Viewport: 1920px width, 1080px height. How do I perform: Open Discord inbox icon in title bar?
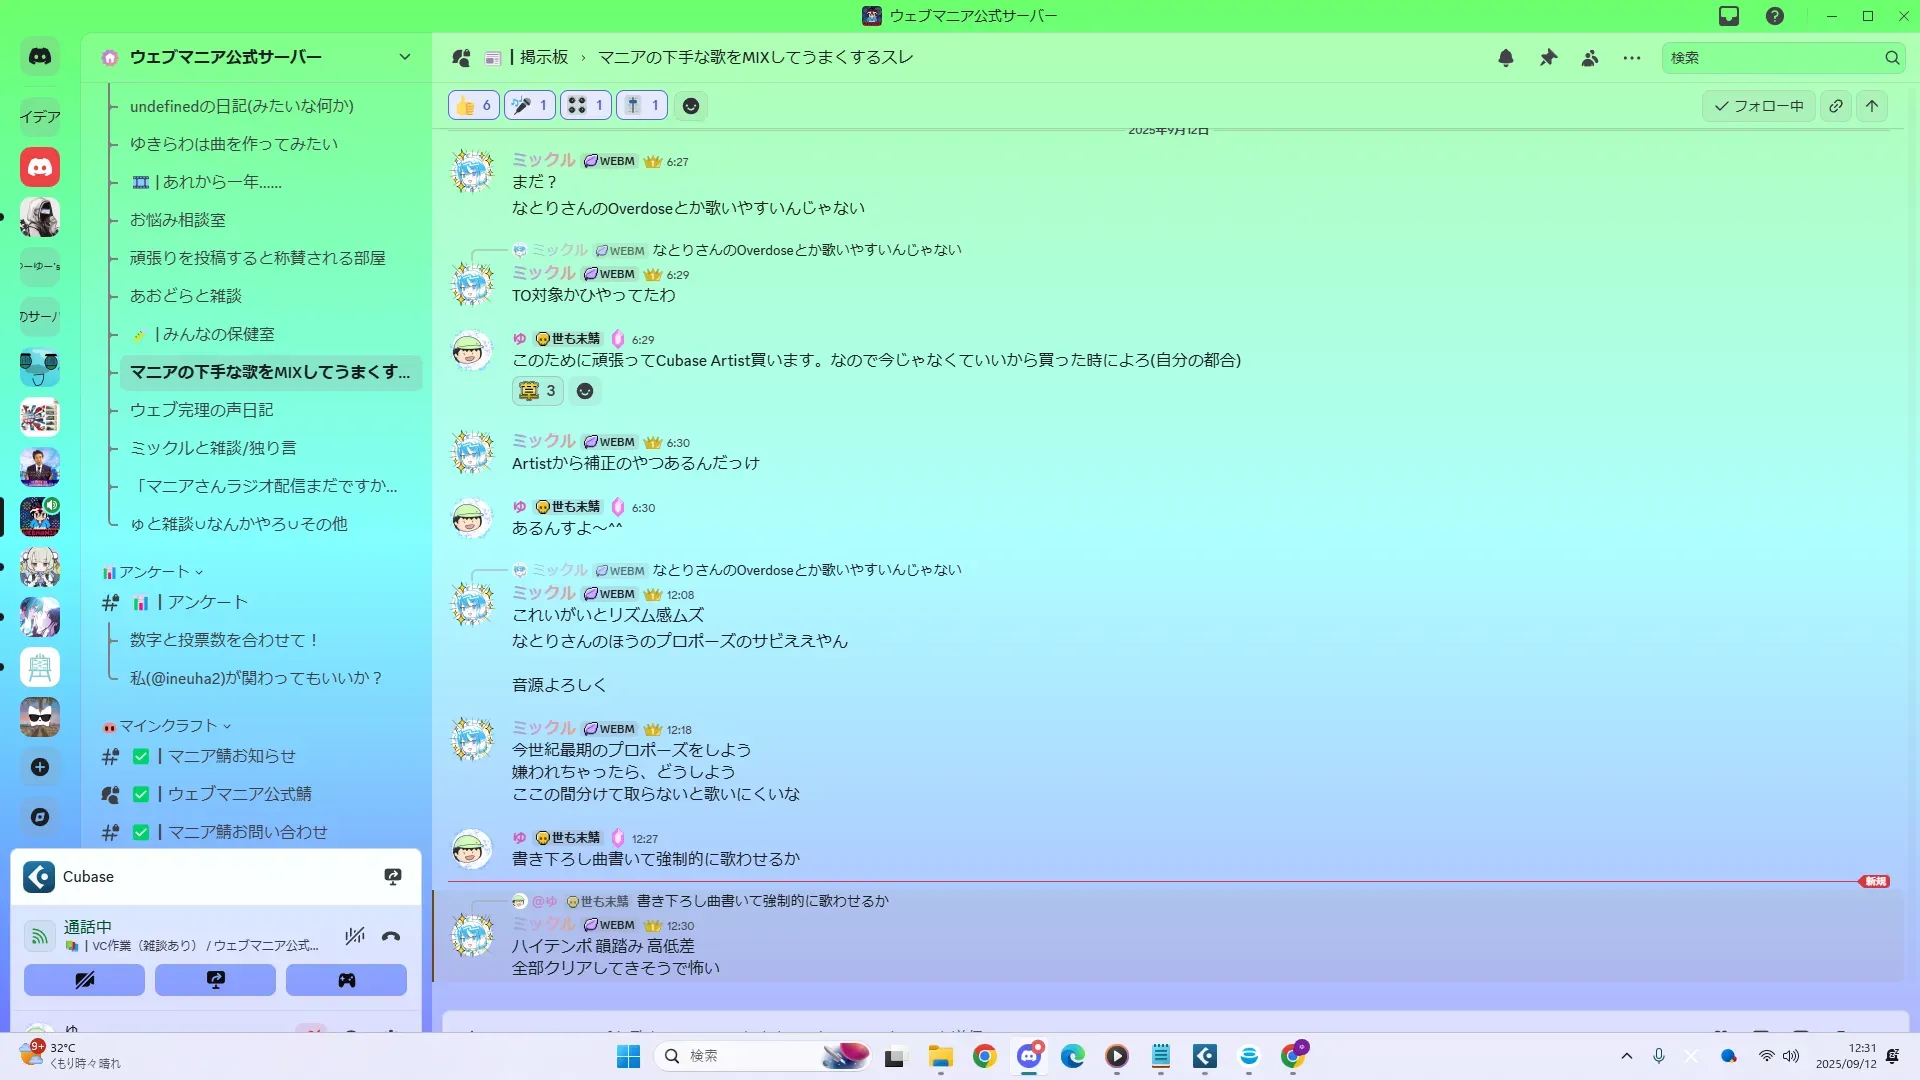[1729, 16]
